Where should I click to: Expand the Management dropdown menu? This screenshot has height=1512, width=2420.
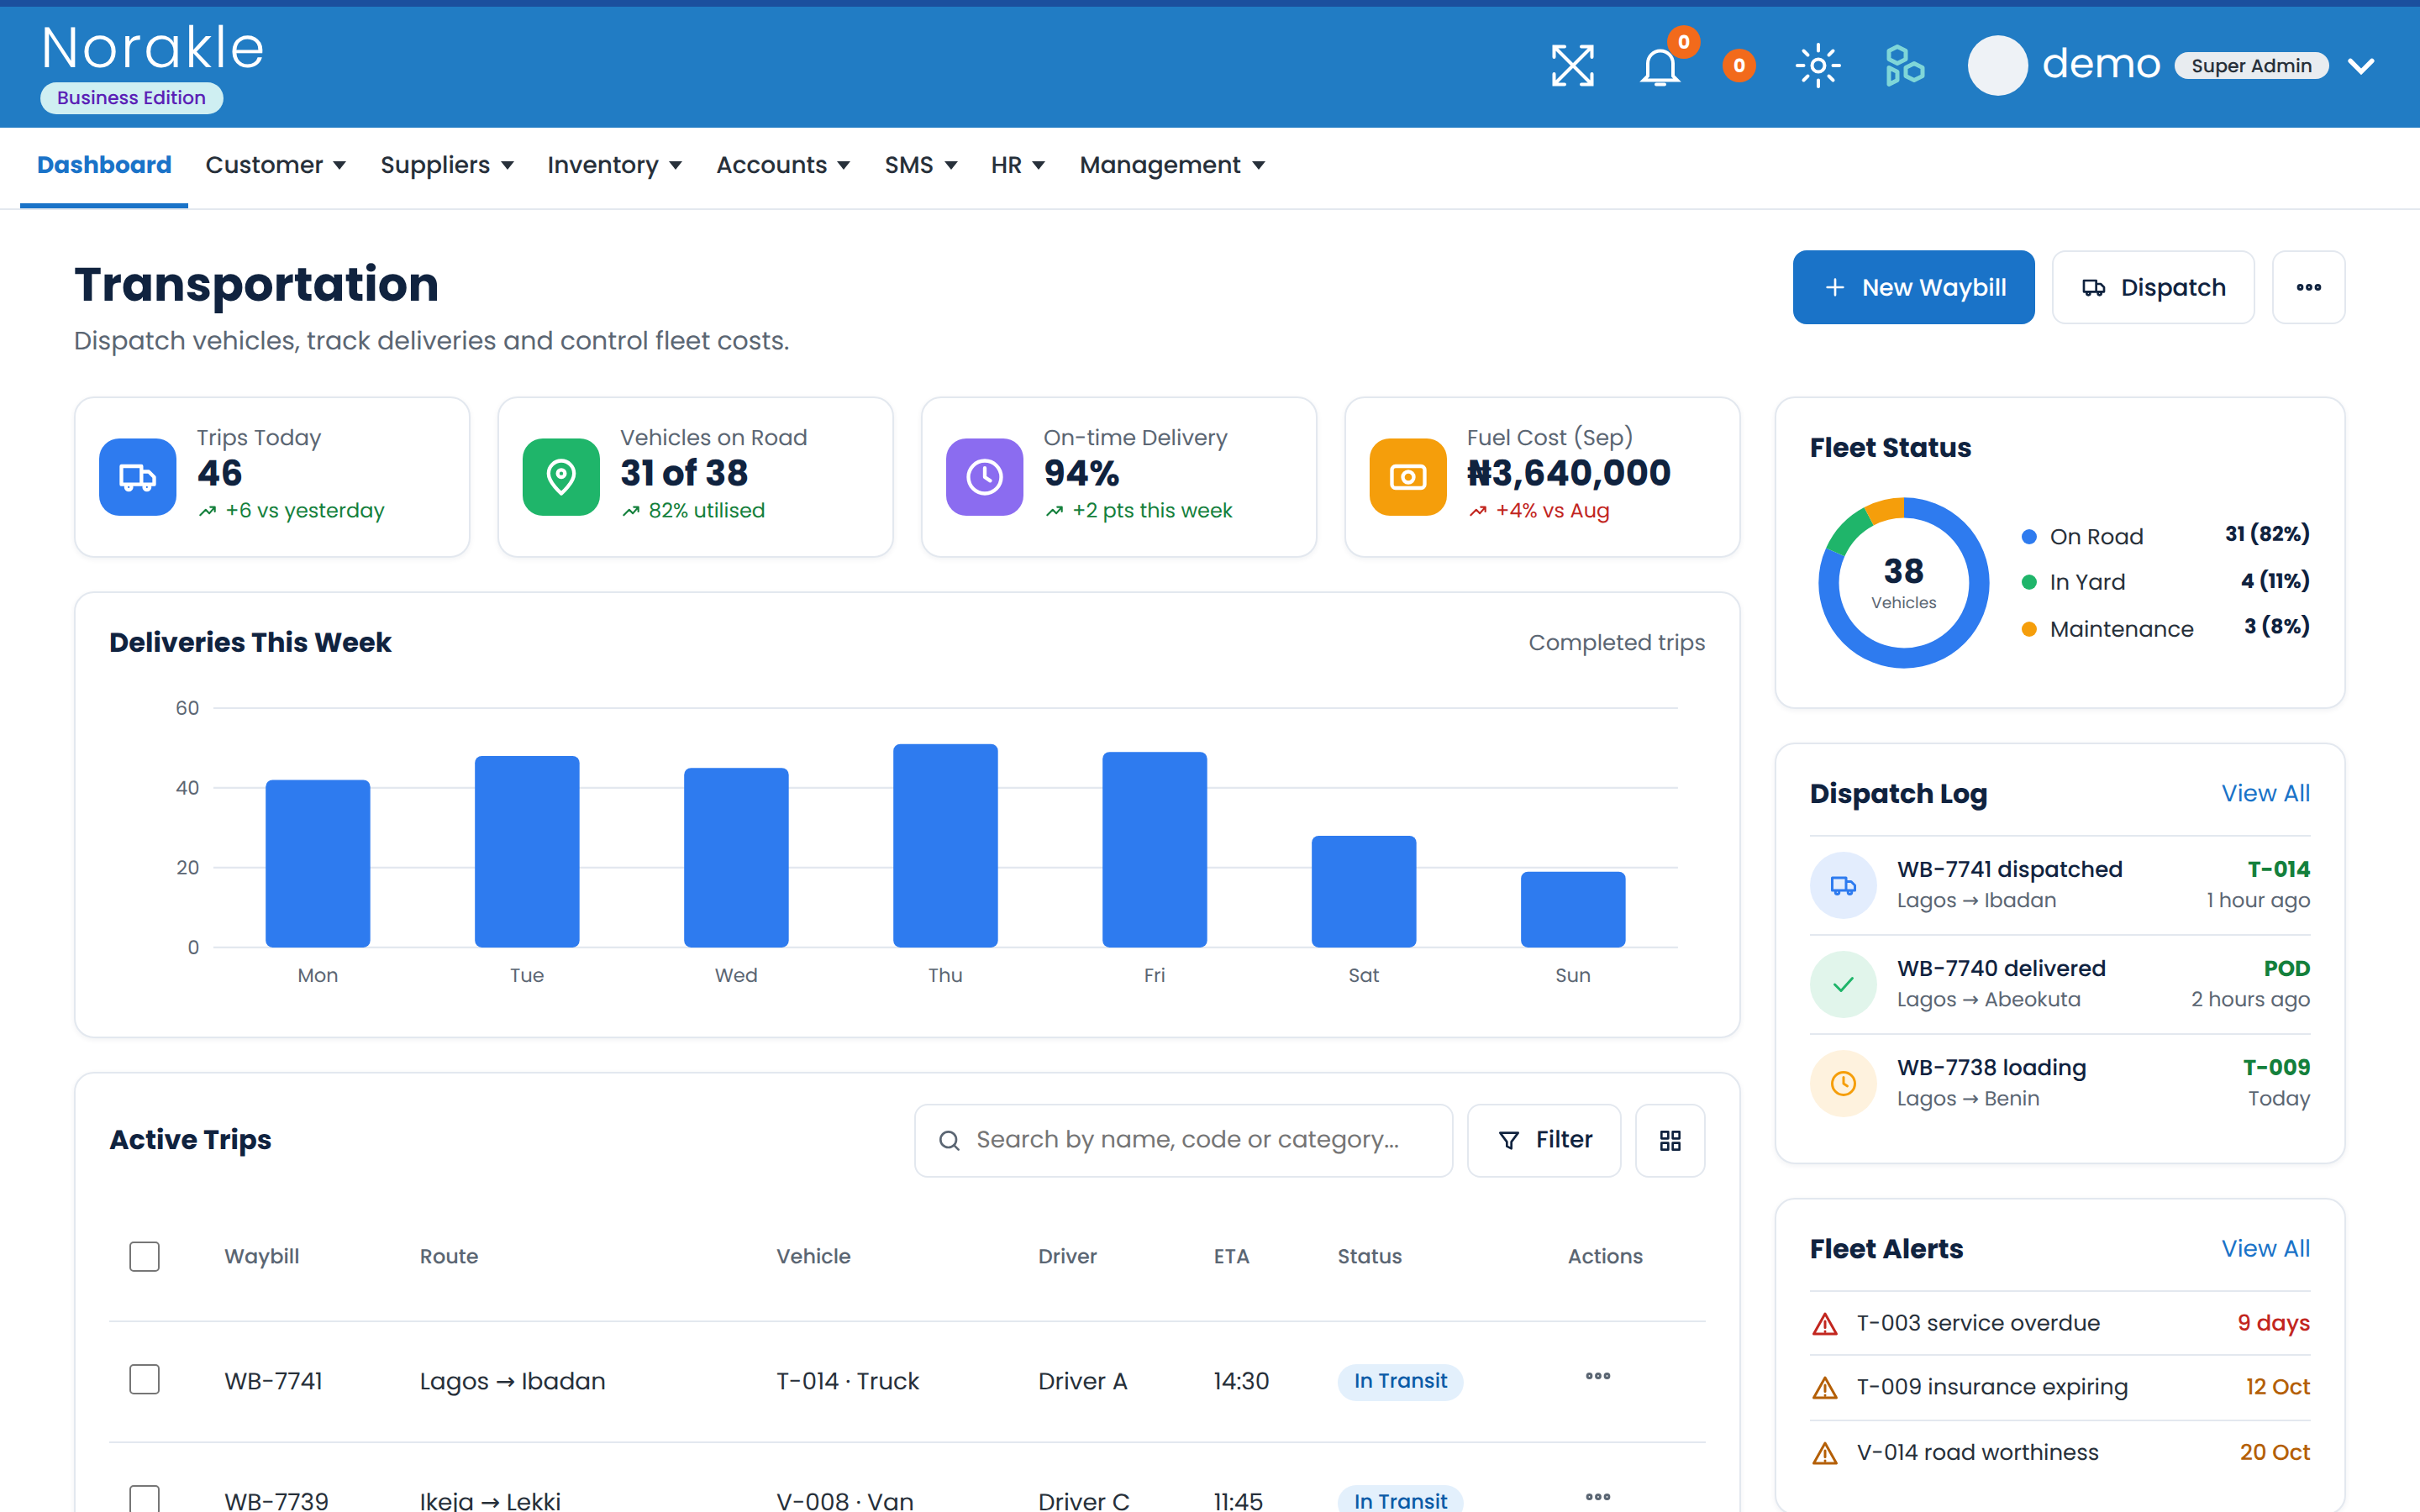click(1172, 165)
